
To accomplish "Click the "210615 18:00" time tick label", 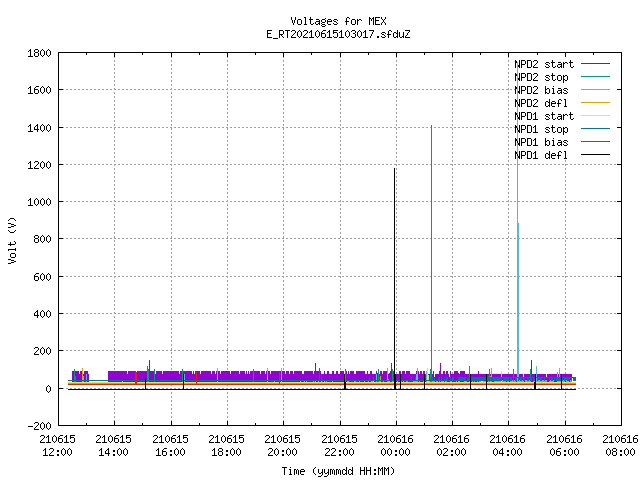I will (x=227, y=446).
